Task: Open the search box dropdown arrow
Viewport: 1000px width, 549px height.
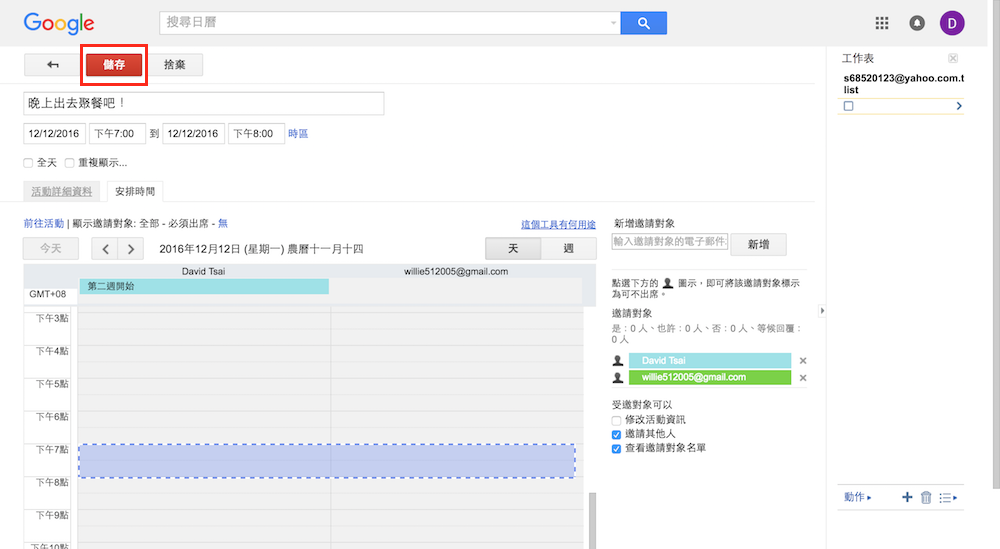Action: [x=613, y=23]
